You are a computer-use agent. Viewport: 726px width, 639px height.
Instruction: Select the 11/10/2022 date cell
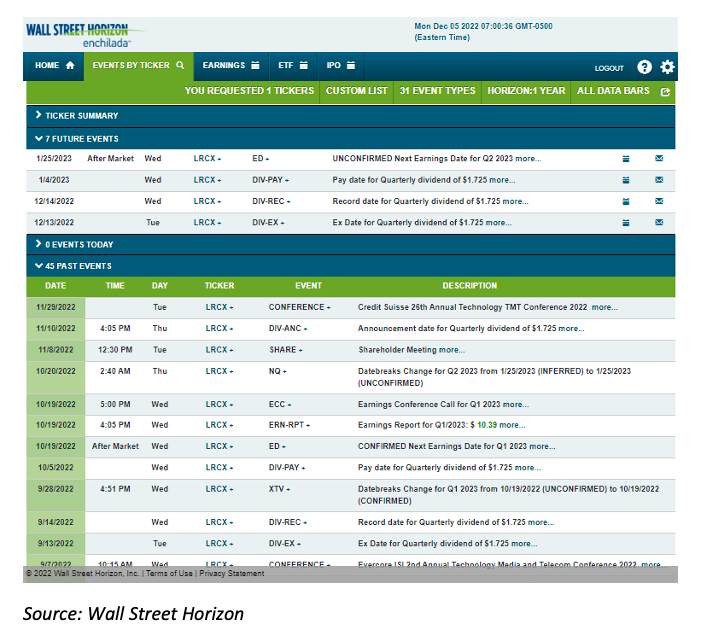pyautogui.click(x=56, y=328)
